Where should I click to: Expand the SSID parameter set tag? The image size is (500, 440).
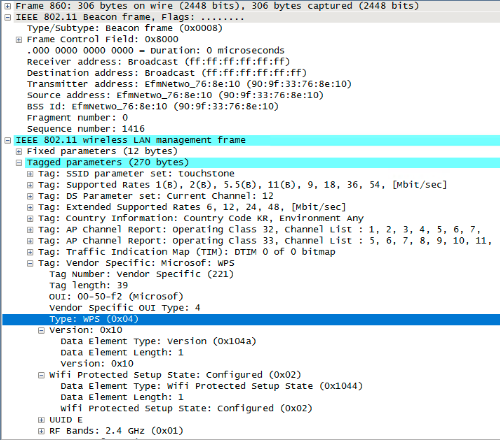tap(30, 174)
